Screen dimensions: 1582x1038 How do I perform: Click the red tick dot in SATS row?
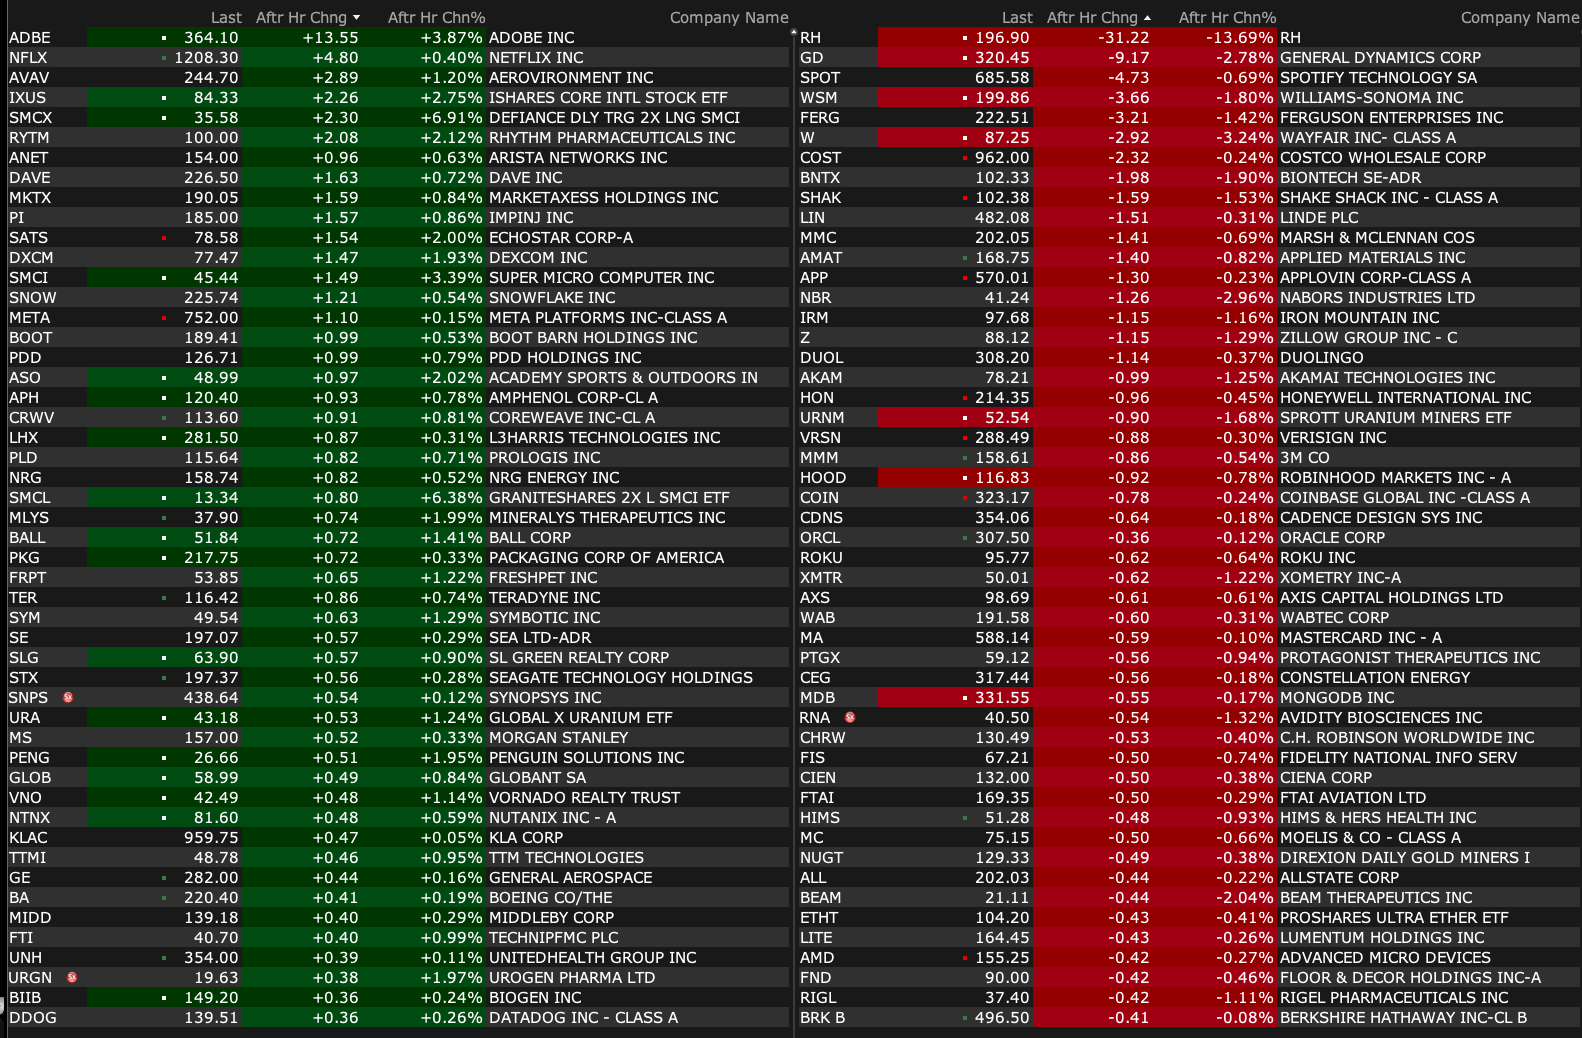(x=164, y=238)
